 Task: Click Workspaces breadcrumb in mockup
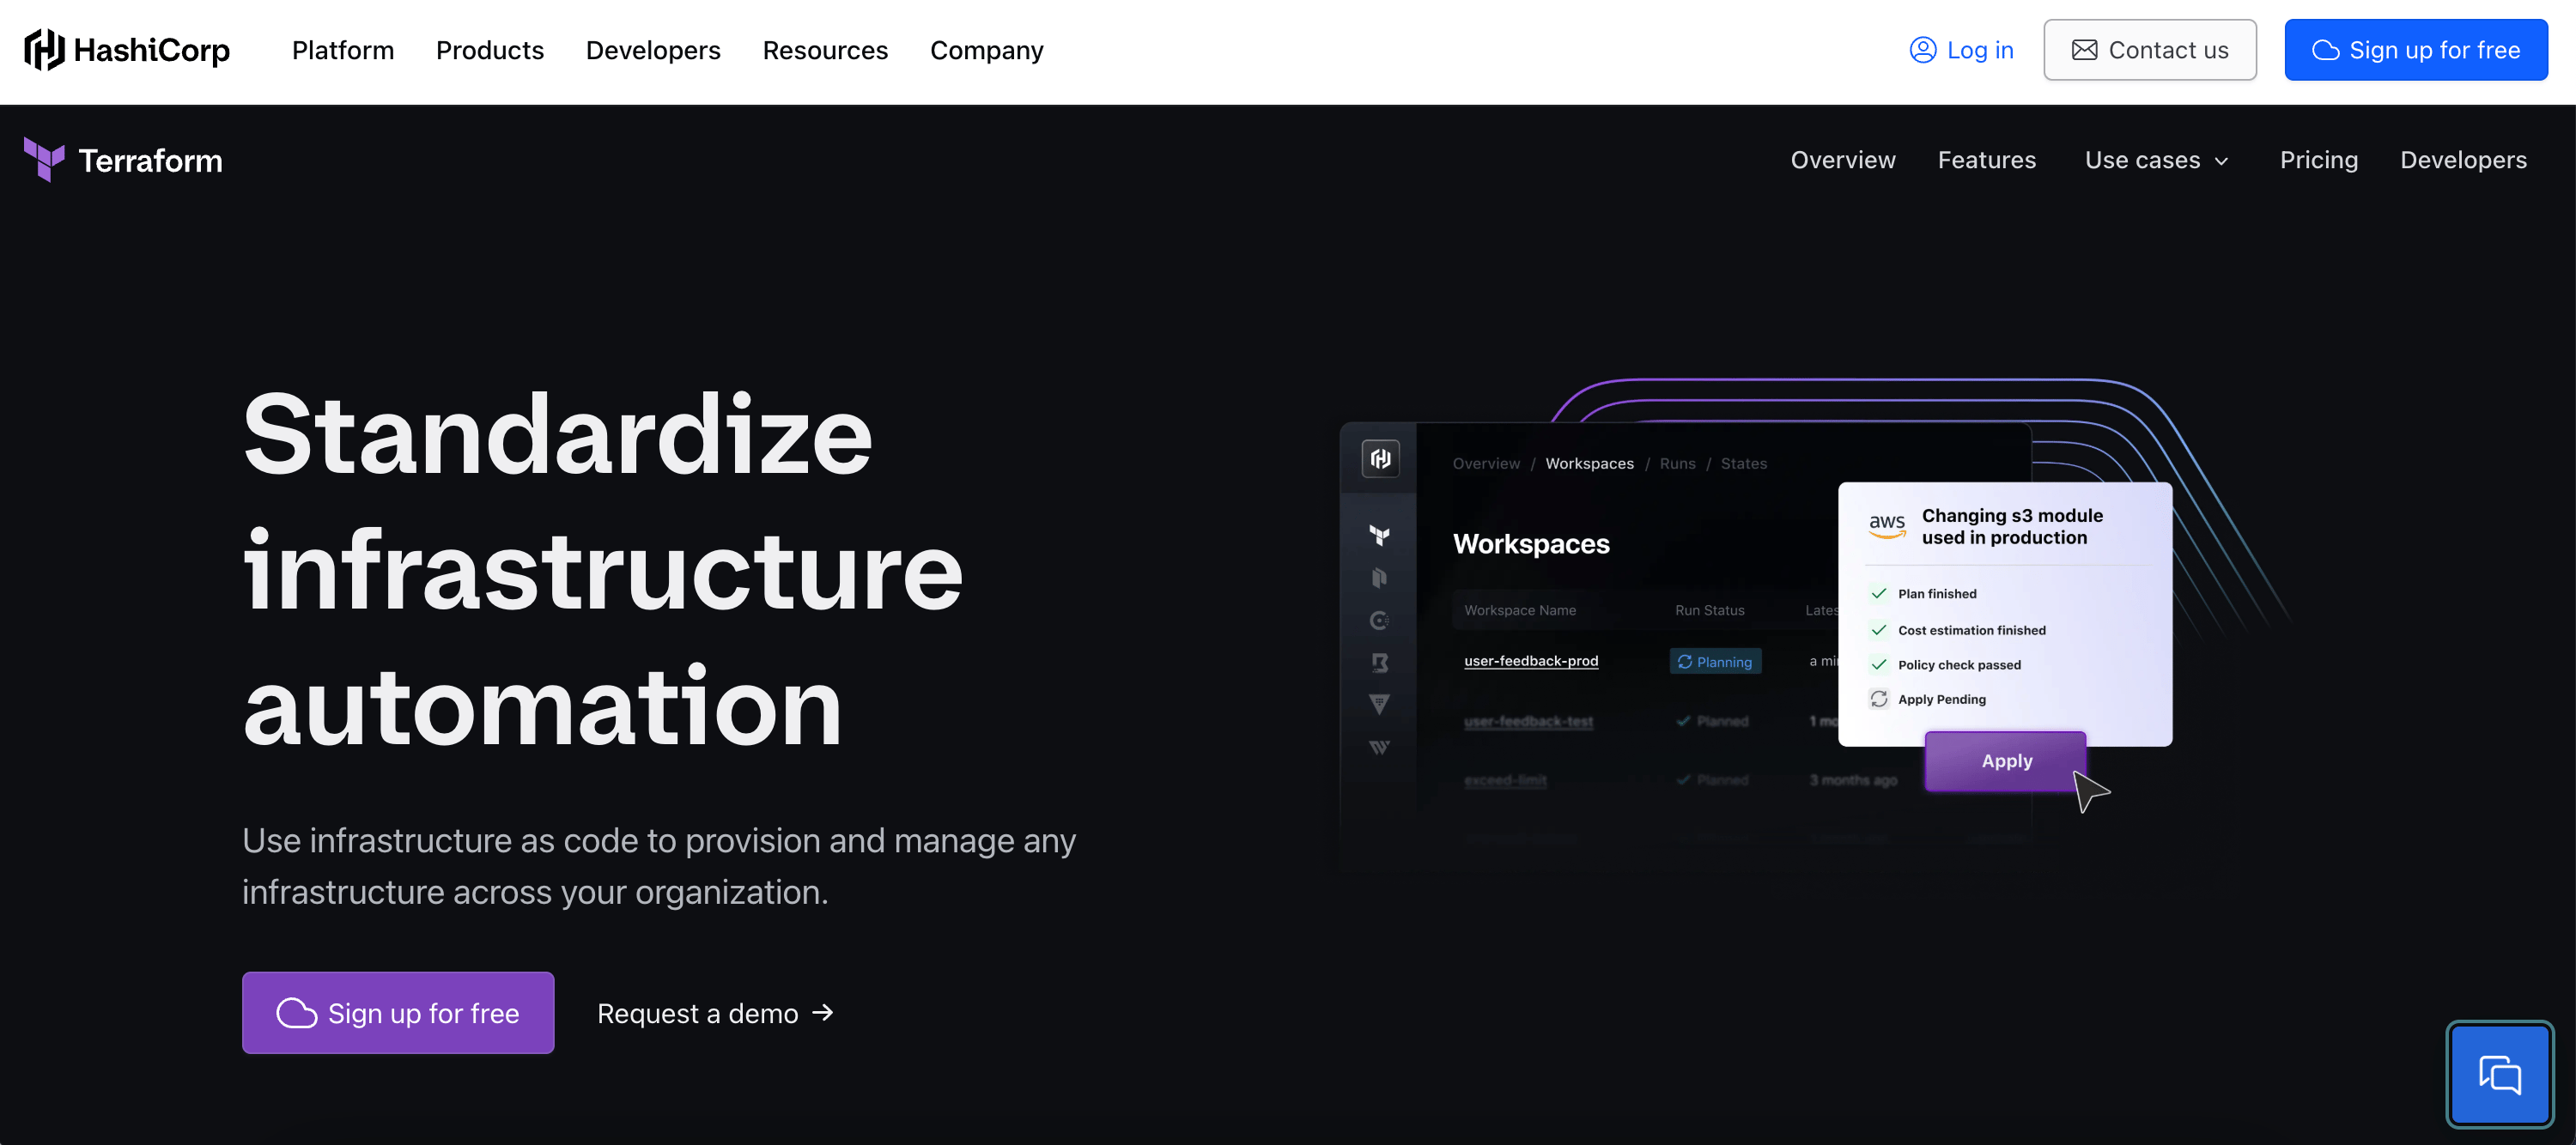click(x=1589, y=463)
